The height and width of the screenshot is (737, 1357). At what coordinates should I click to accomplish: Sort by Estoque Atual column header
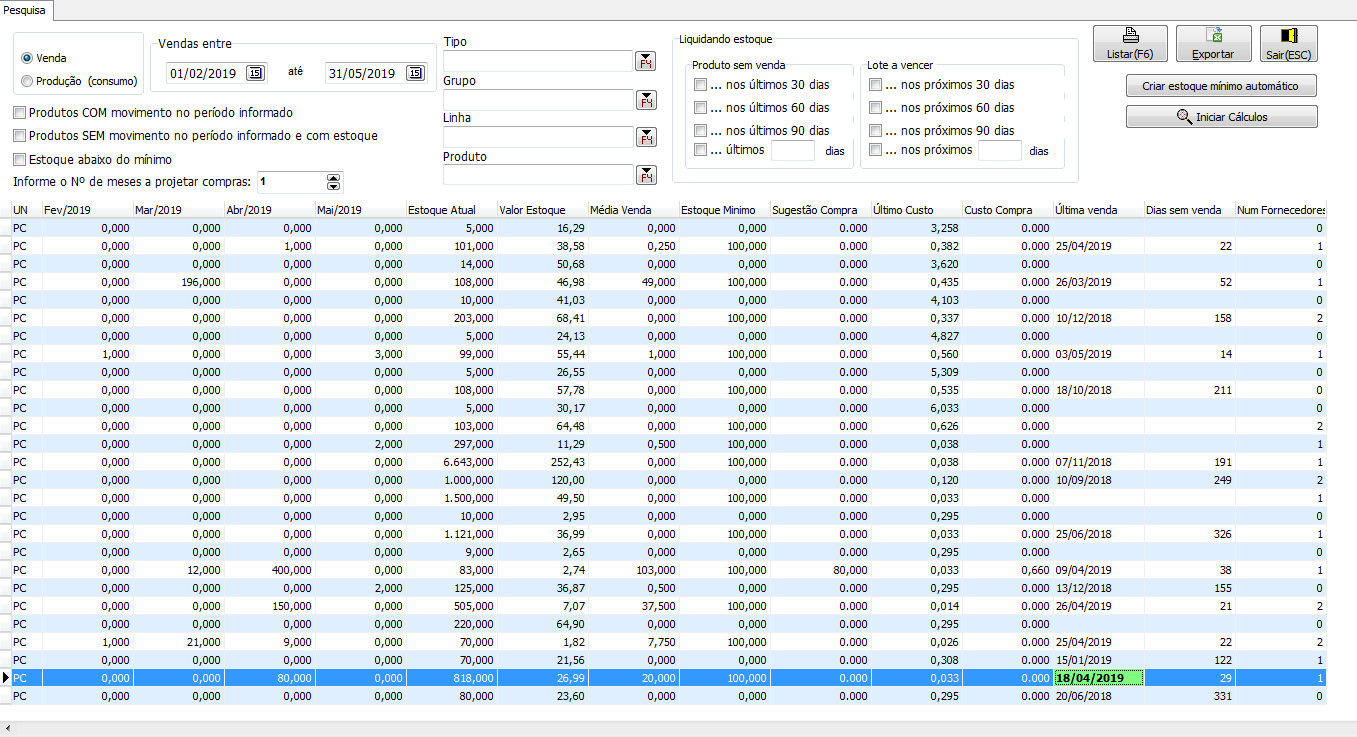[451, 210]
